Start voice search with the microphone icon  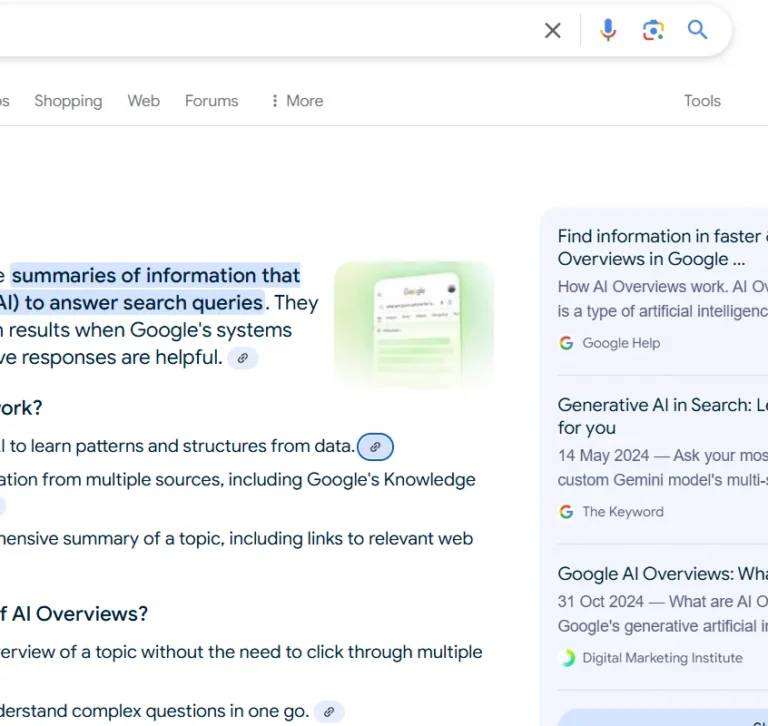point(608,30)
